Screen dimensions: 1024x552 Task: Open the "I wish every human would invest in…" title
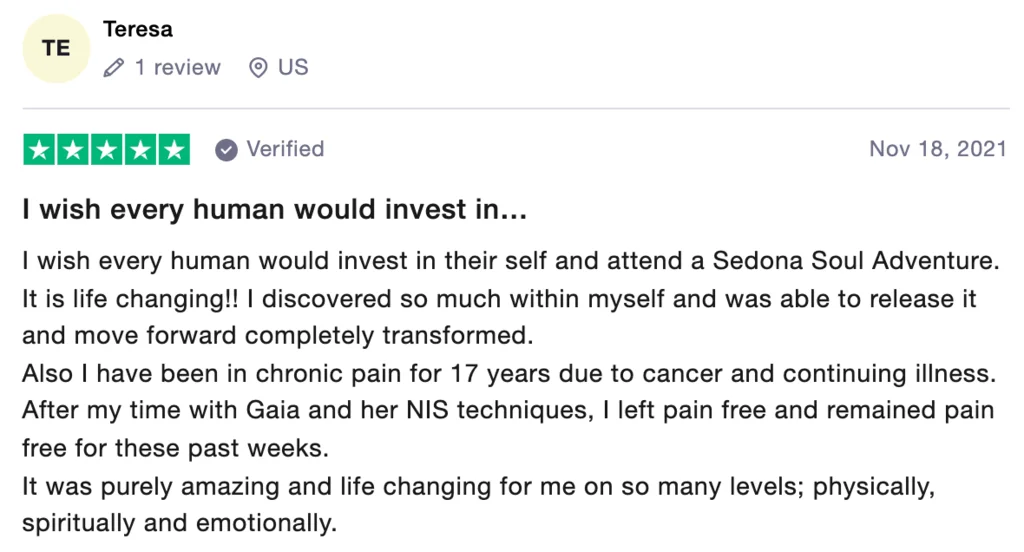pyautogui.click(x=274, y=210)
